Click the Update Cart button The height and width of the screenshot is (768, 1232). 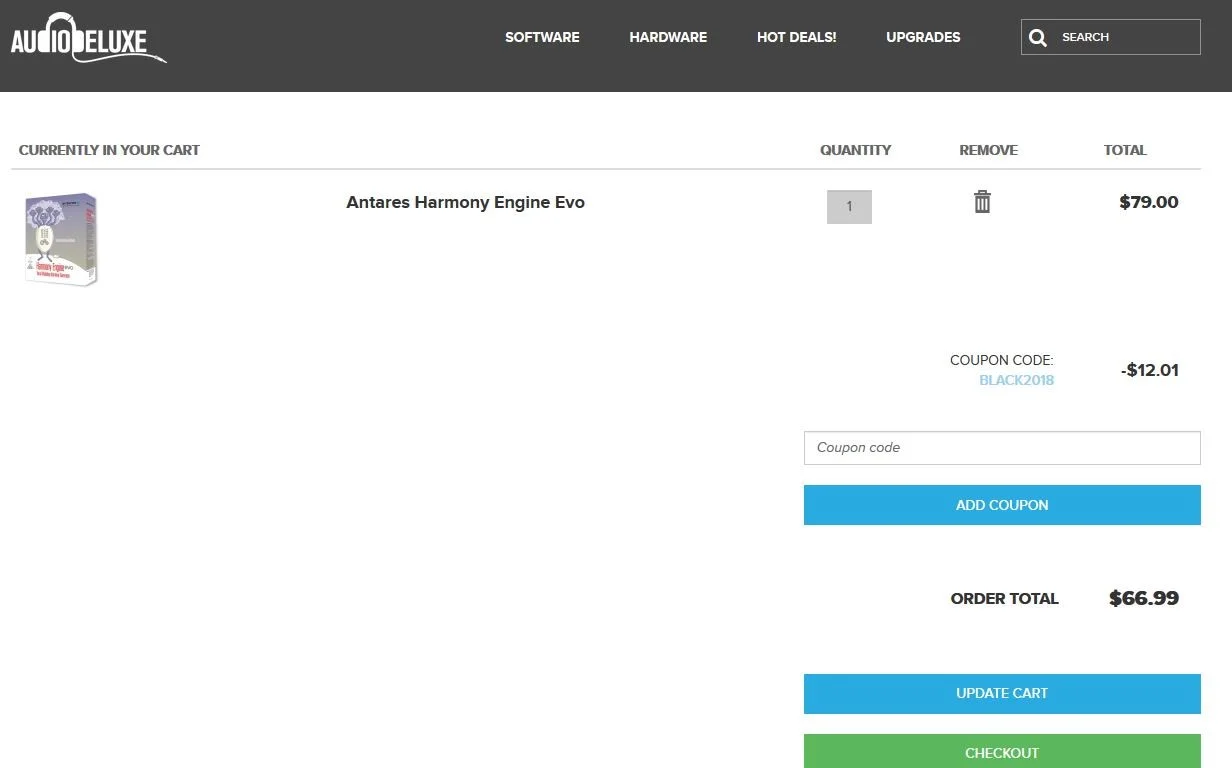click(x=1002, y=693)
